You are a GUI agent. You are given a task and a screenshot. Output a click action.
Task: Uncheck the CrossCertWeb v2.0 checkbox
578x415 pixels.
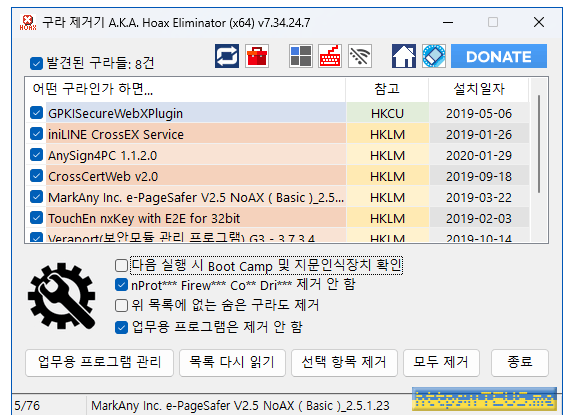pos(36,176)
